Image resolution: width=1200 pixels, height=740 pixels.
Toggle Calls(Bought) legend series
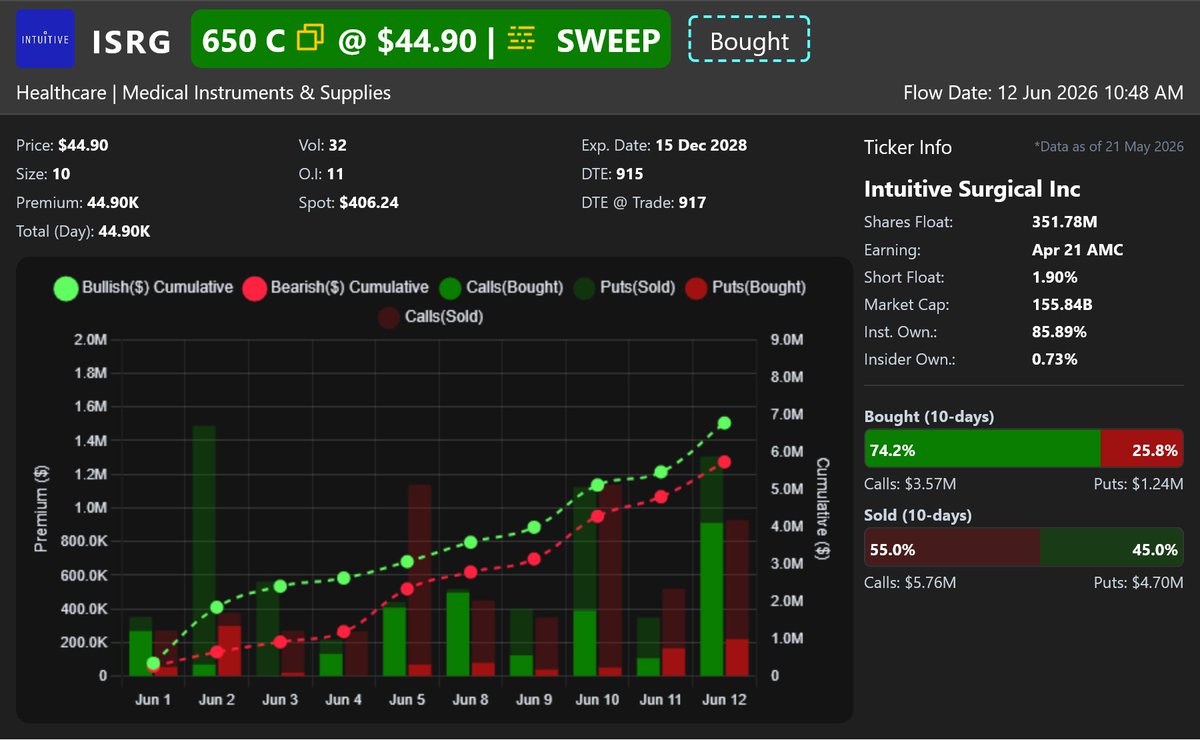(x=501, y=288)
